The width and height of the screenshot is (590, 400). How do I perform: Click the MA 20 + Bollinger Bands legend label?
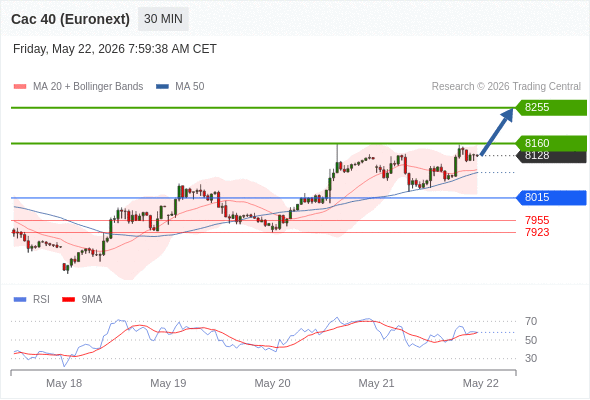pos(88,87)
